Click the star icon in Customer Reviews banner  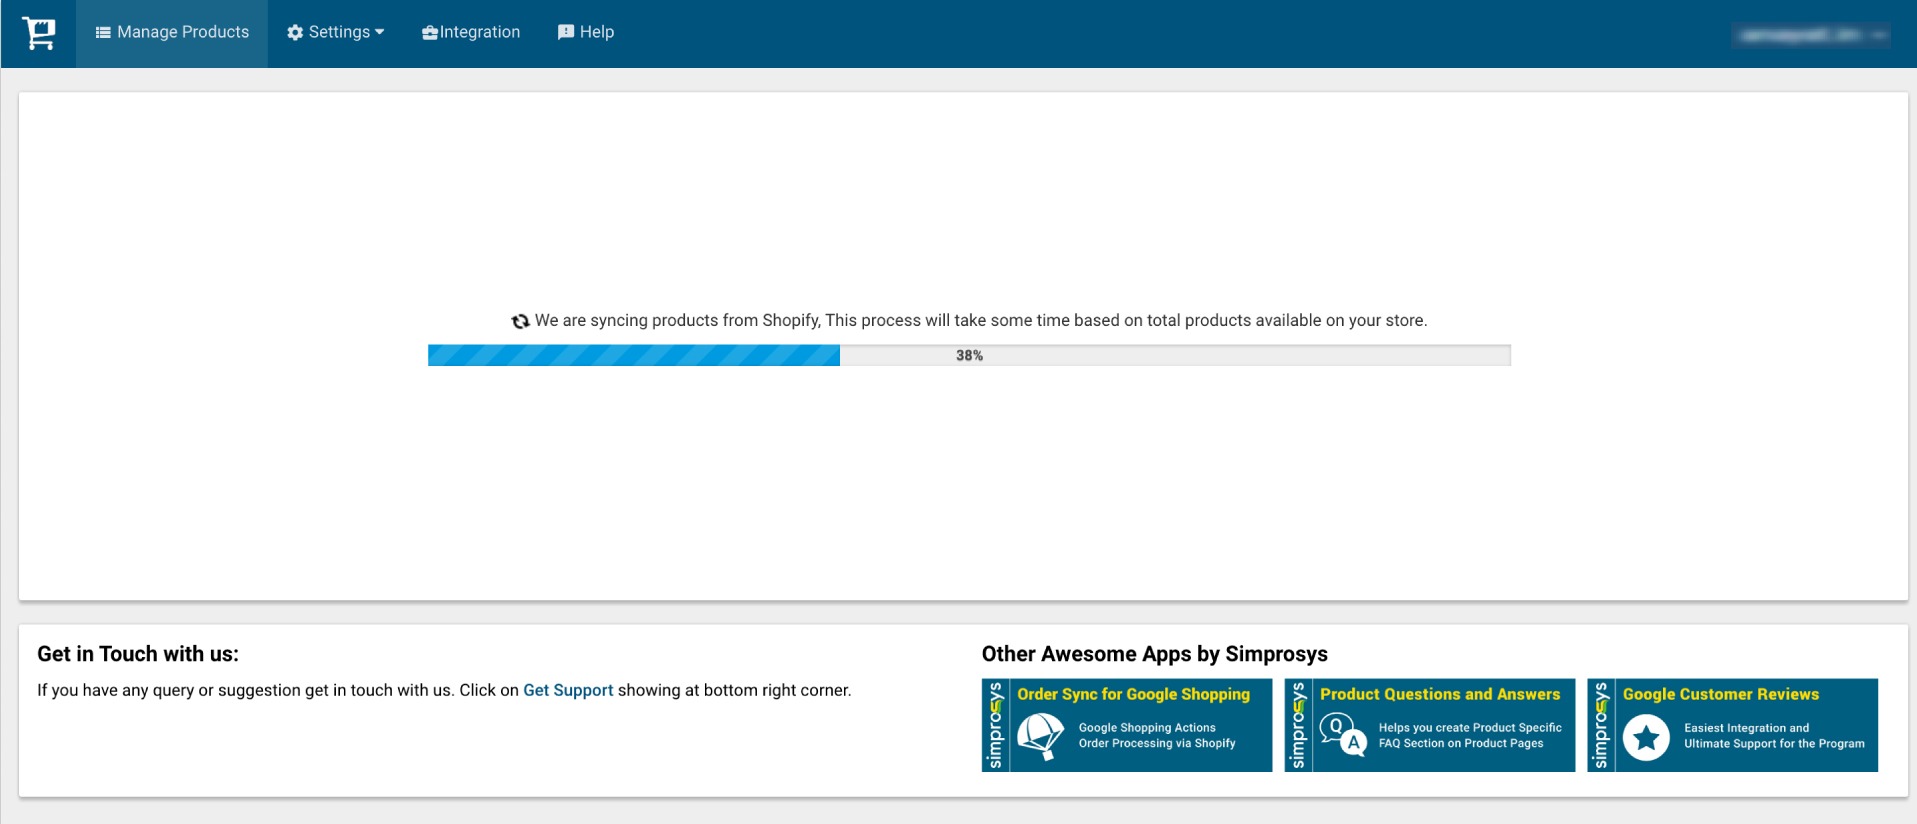1646,738
